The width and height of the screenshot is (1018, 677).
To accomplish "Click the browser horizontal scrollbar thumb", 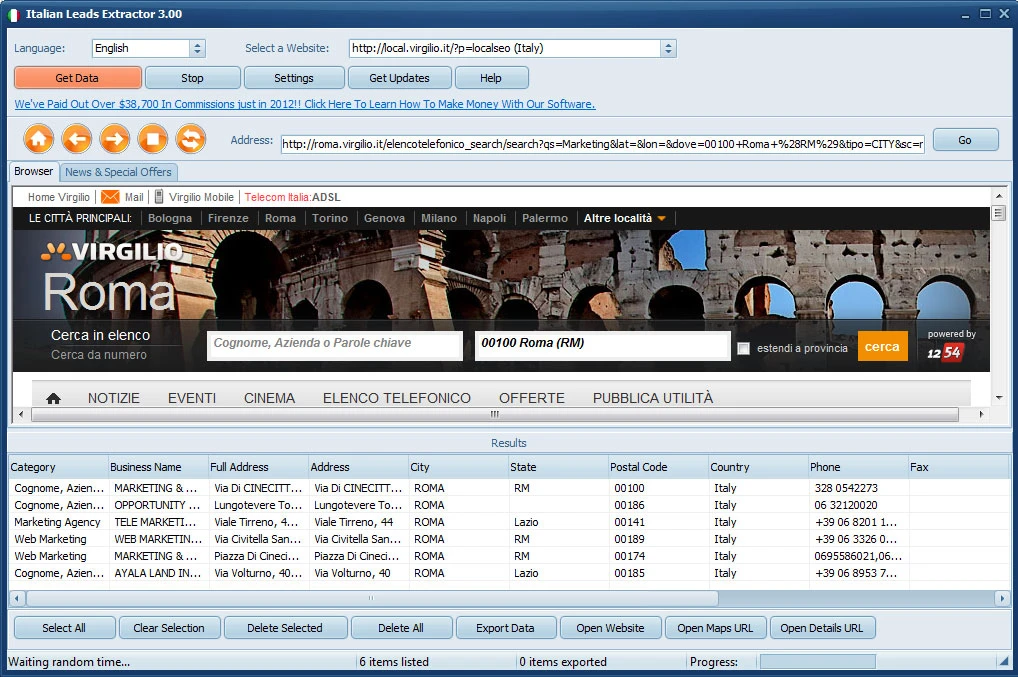I will point(495,414).
